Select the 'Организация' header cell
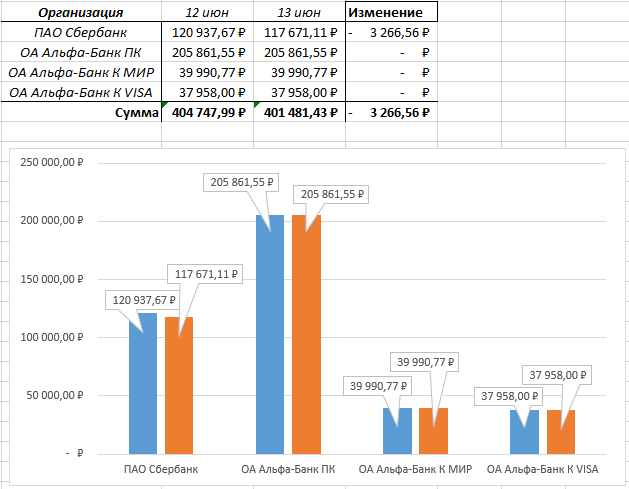The image size is (629, 489). pyautogui.click(x=81, y=12)
